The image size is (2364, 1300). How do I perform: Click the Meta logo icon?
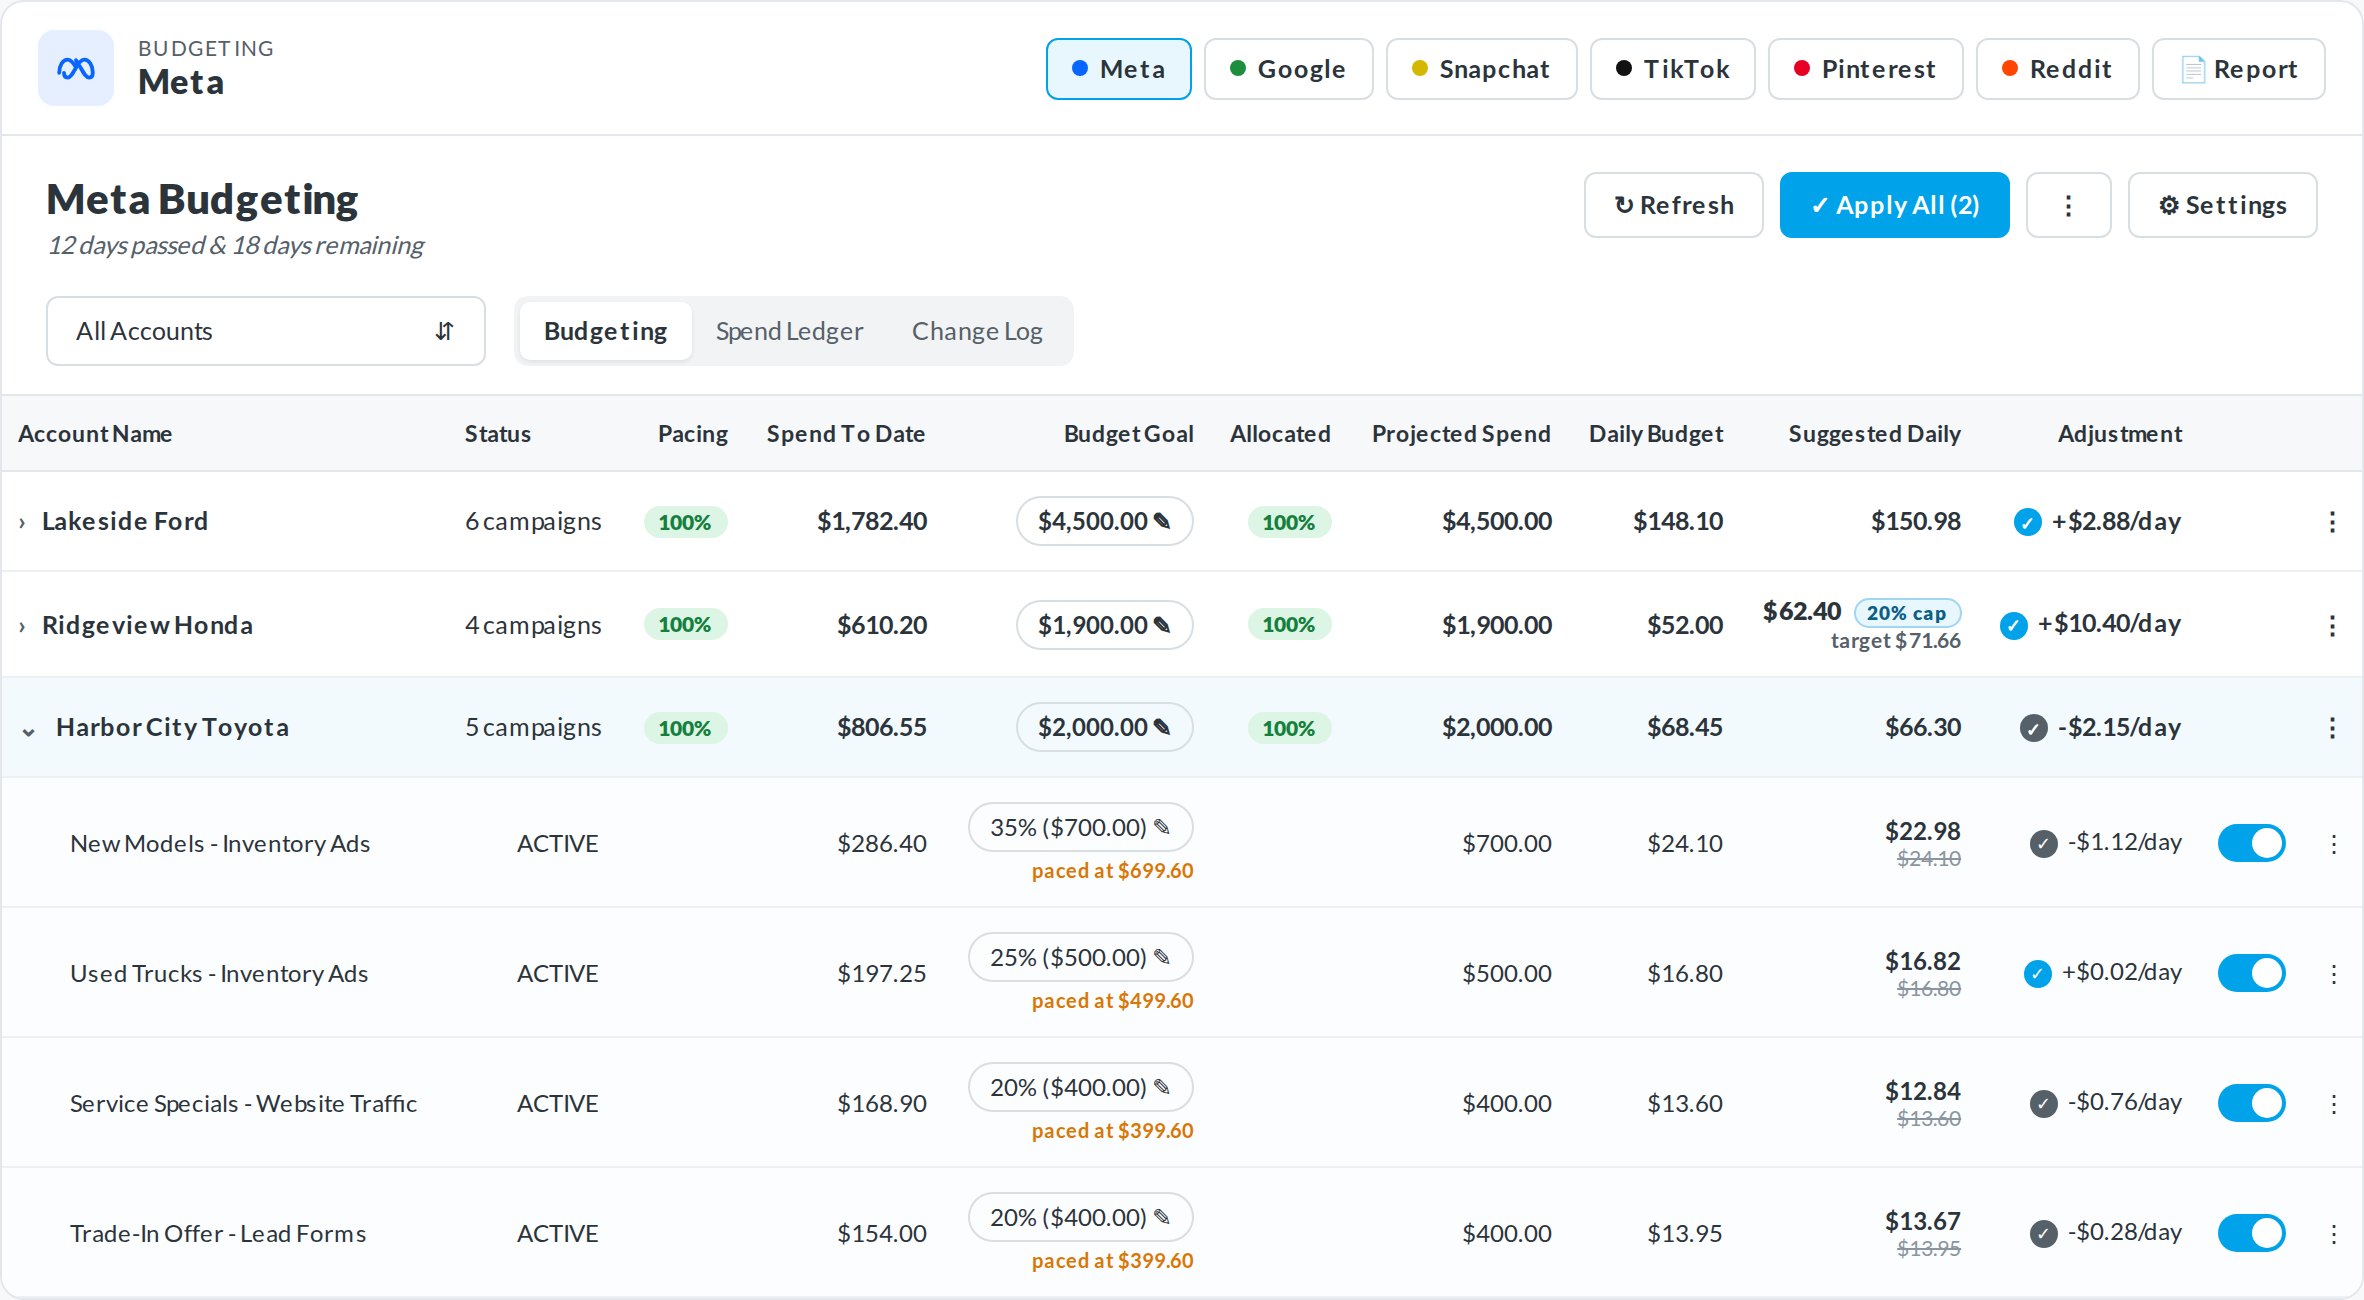point(76,68)
